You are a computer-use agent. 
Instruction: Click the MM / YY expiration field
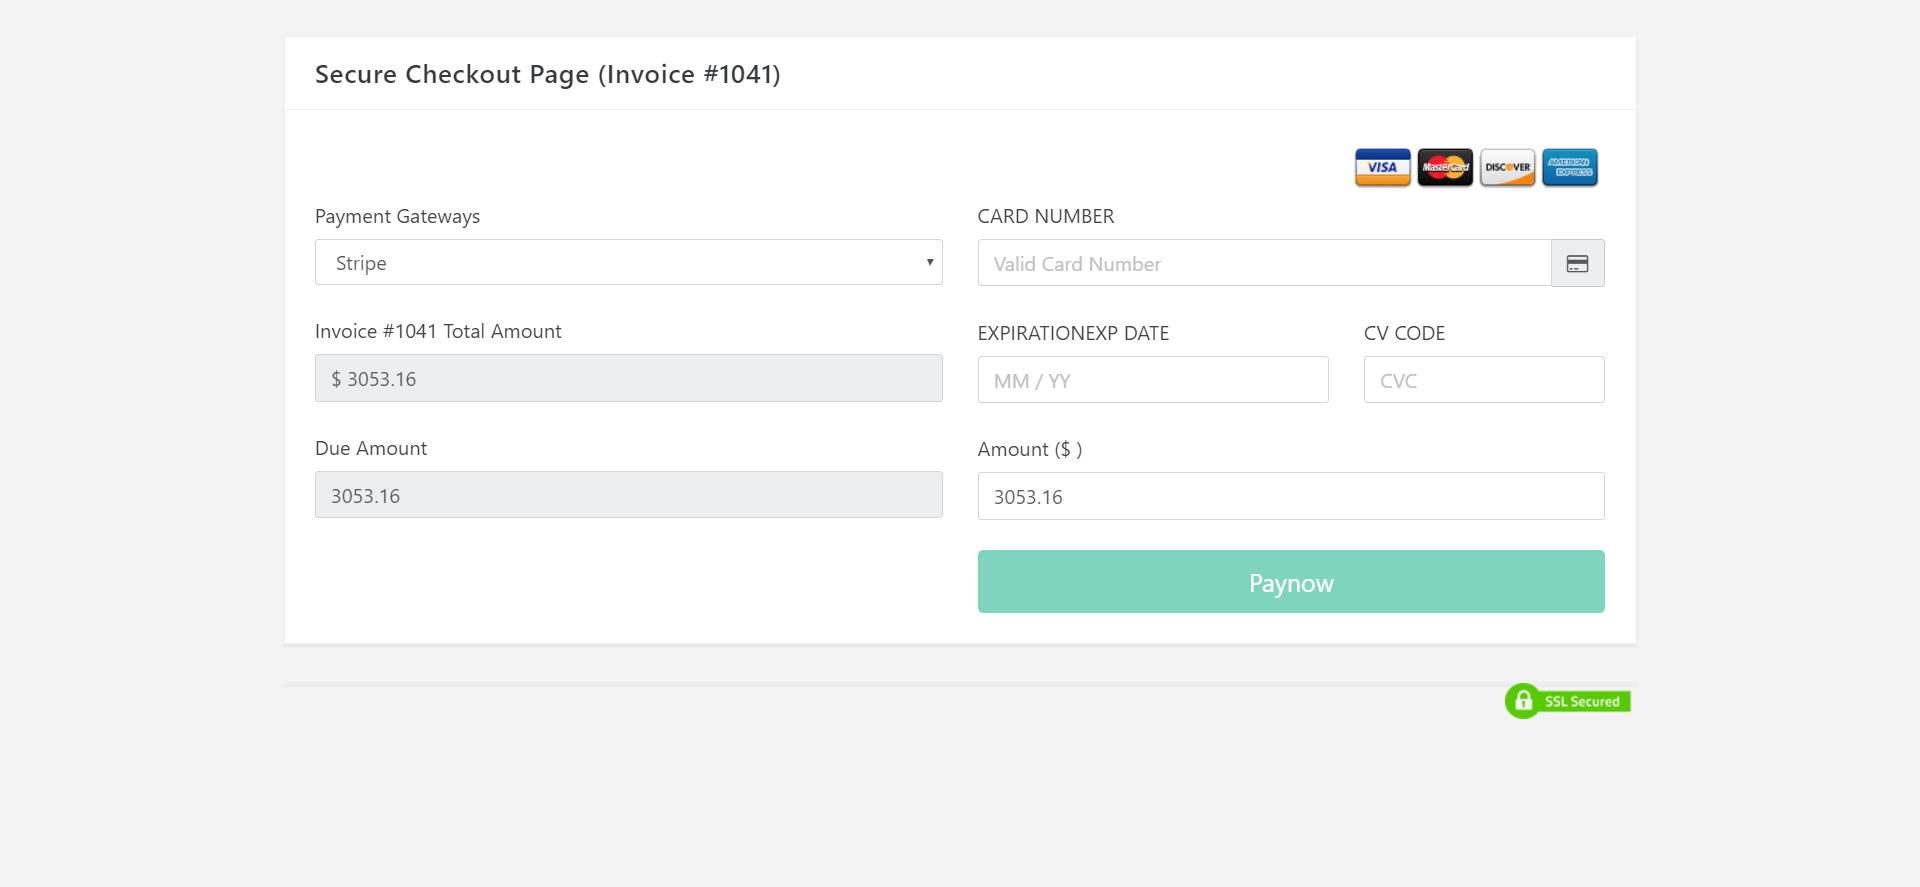click(x=1152, y=380)
